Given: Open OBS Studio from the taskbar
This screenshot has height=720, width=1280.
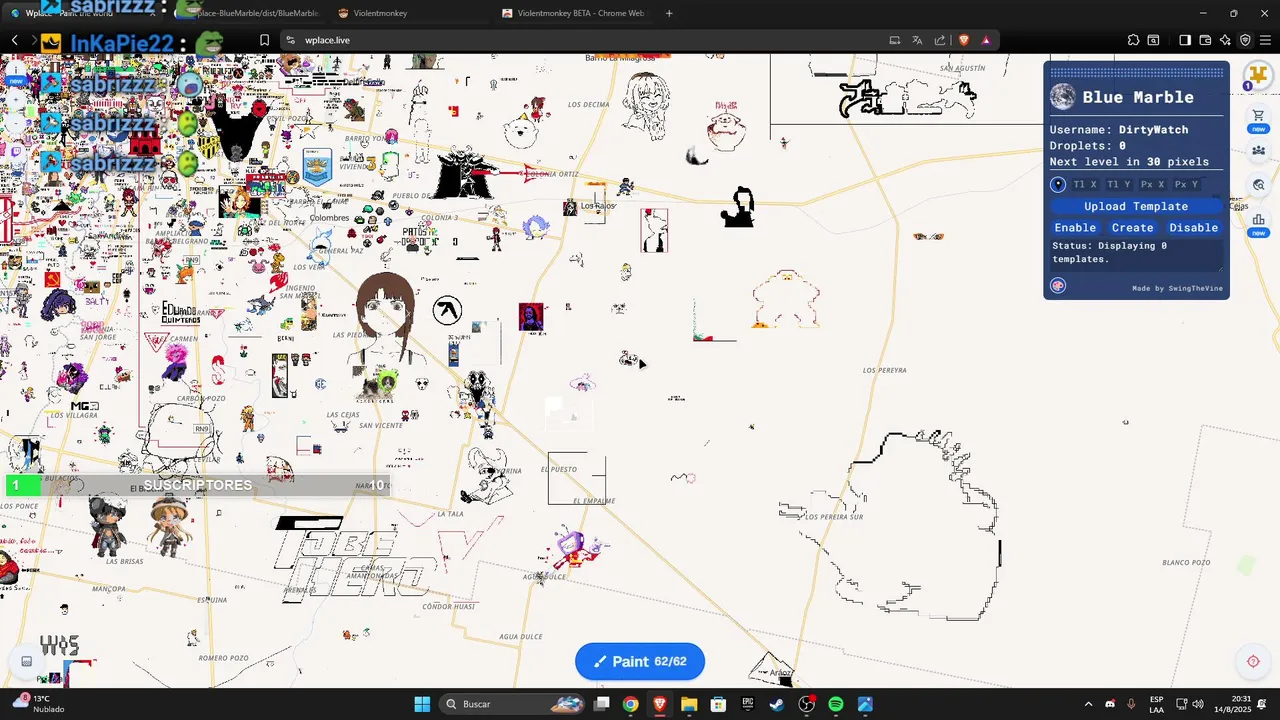Looking at the screenshot, I should pos(807,704).
